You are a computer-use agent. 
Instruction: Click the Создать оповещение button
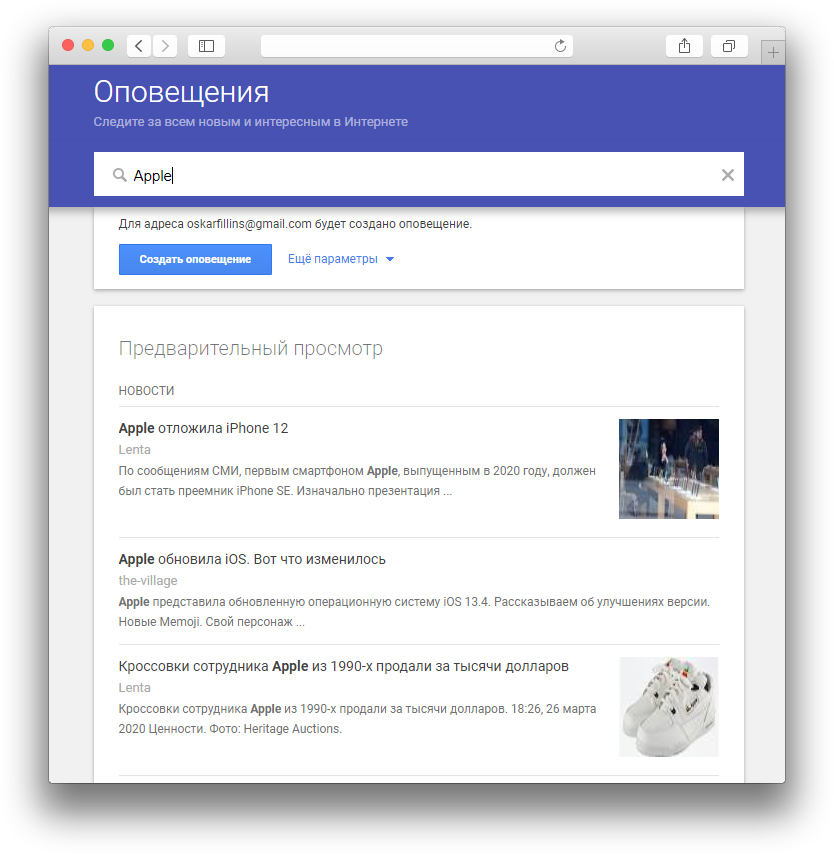(x=196, y=259)
